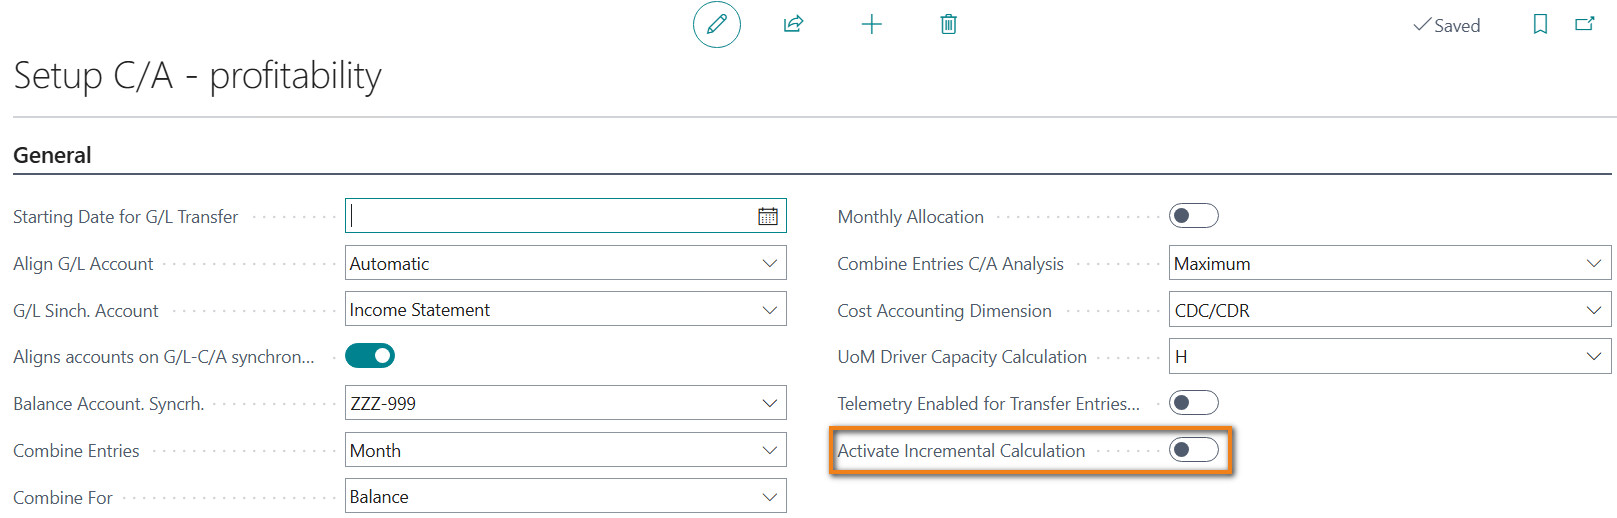
Task: Open the share icon menu
Action: tap(794, 24)
